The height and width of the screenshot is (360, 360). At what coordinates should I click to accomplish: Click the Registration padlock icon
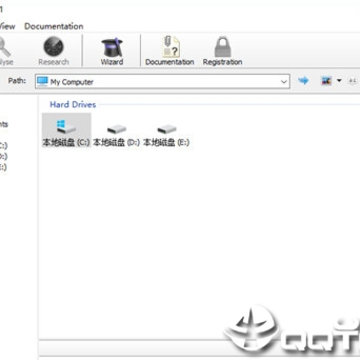click(x=222, y=51)
